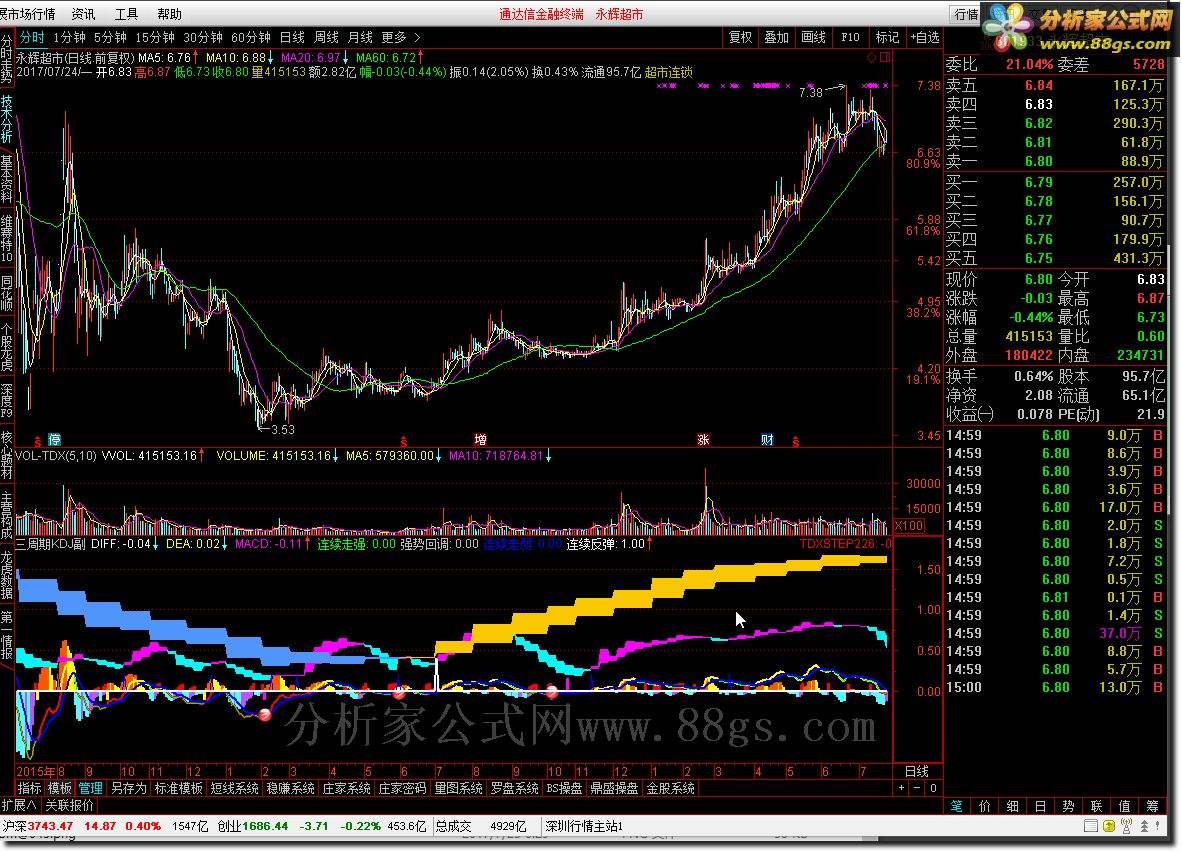This screenshot has height=852, width=1182.
Task: Add stock with the +自选 button
Action: click(x=925, y=37)
